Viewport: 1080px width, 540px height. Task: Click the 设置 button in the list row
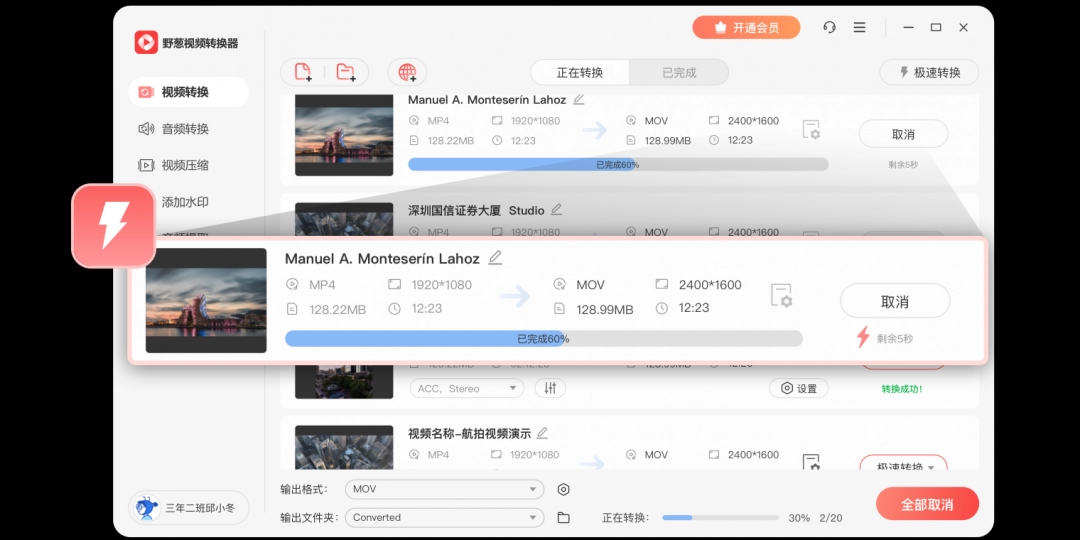point(799,388)
